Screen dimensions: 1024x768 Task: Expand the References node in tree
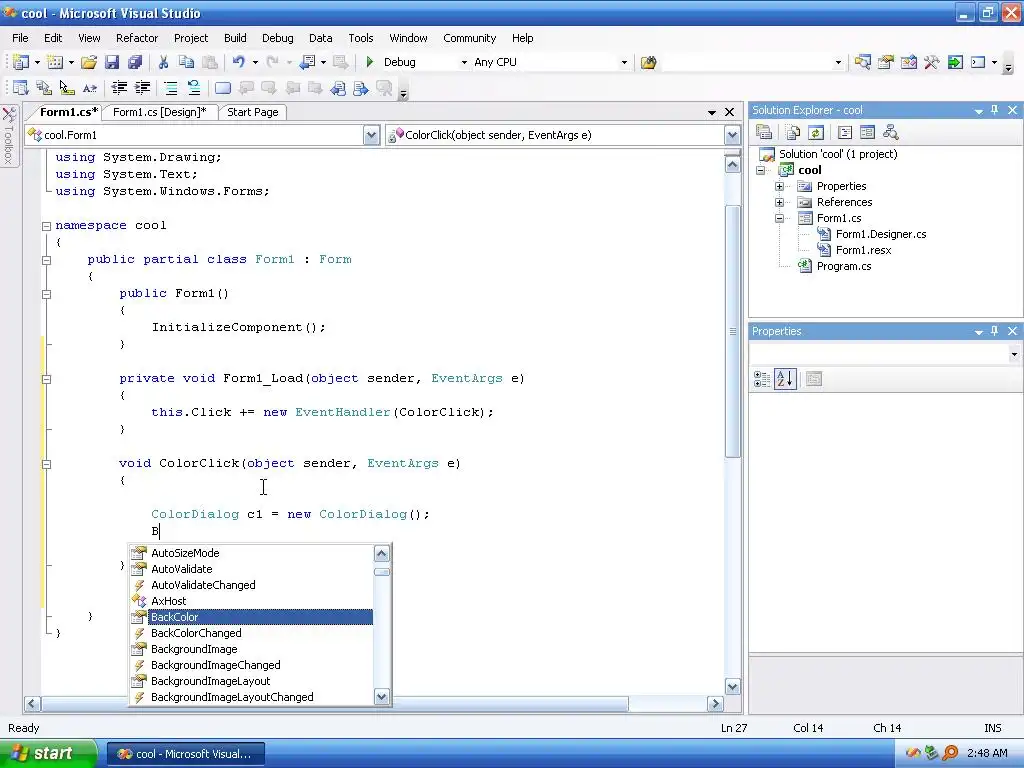pos(779,202)
